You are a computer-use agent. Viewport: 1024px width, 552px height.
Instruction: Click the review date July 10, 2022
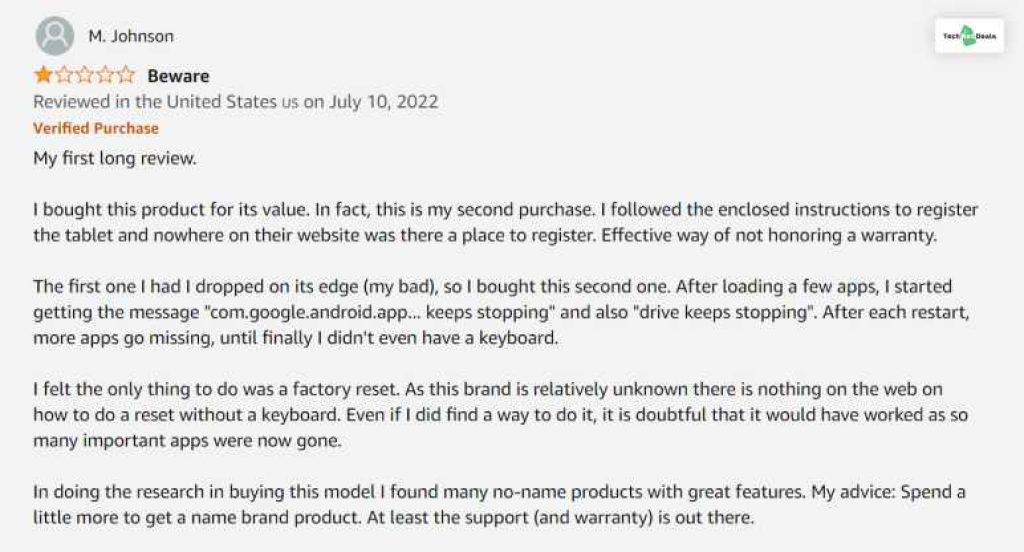pyautogui.click(x=383, y=102)
